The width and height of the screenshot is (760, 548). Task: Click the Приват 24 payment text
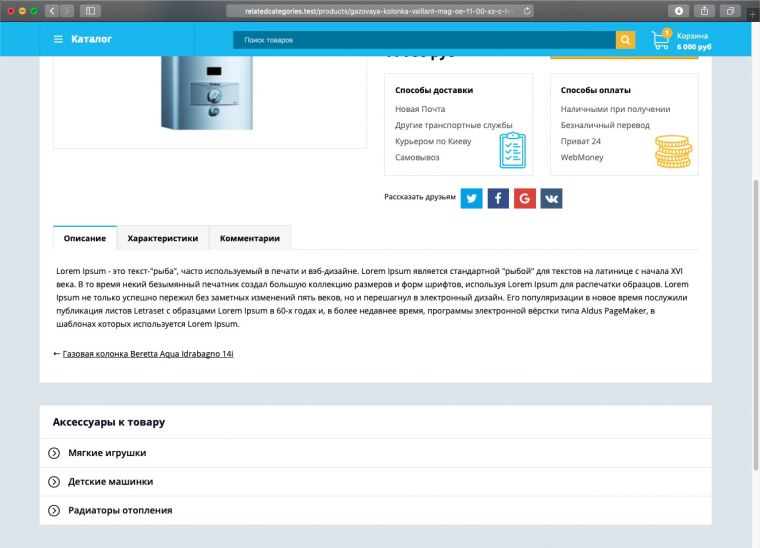click(581, 141)
